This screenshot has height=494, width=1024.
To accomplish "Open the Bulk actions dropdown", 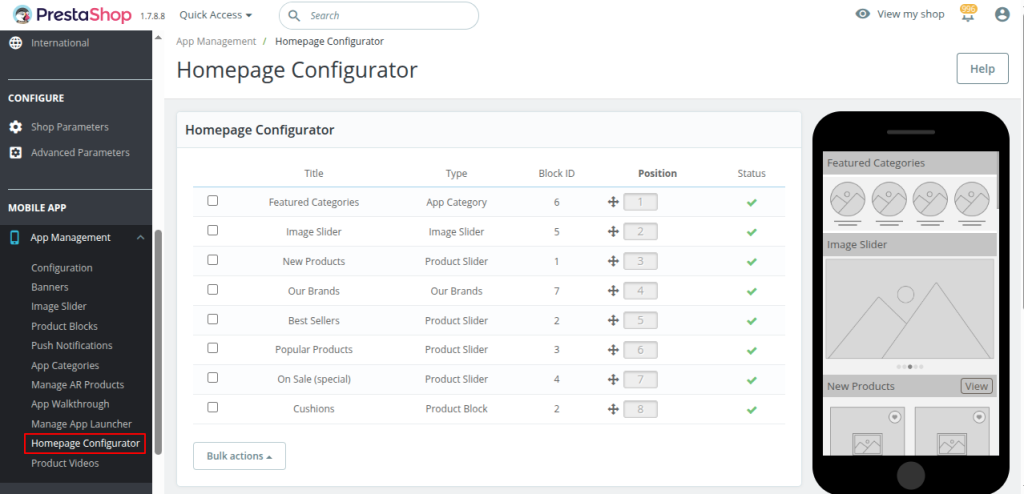I will coord(239,456).
